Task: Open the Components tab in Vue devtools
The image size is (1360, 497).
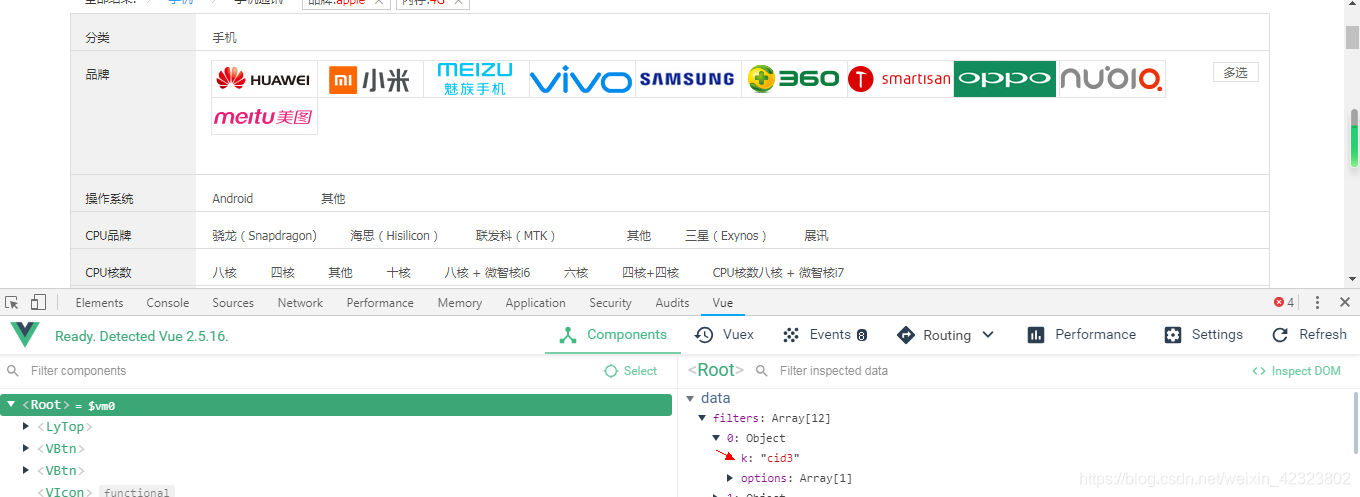Action: point(613,335)
